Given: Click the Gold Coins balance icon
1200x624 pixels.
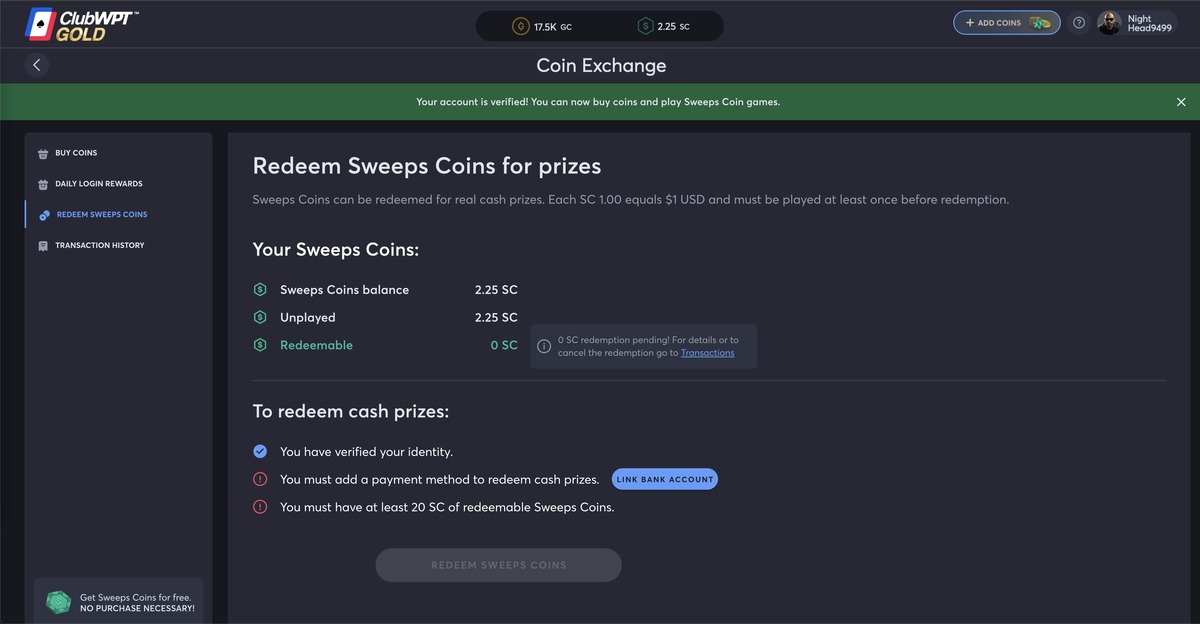Looking at the screenshot, I should pos(520,26).
